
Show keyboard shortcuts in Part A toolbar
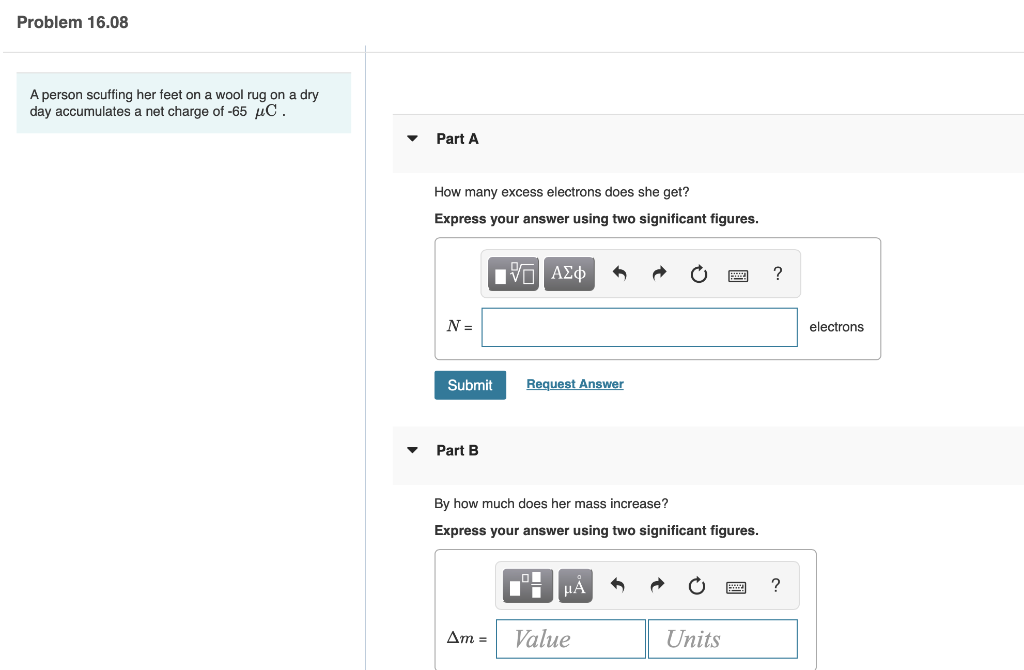(738, 276)
